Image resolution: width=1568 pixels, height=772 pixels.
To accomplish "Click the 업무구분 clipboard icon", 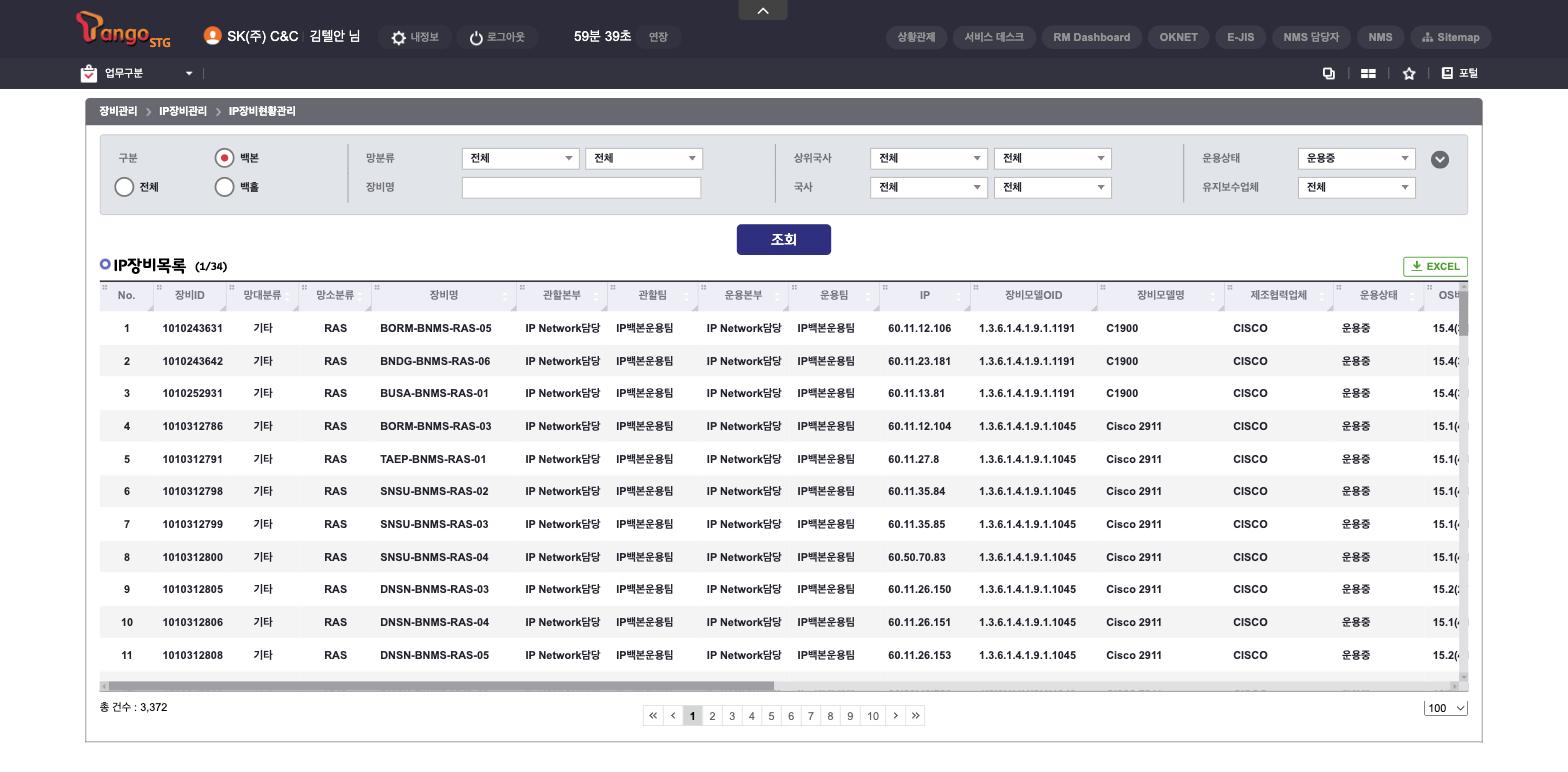I will pyautogui.click(x=89, y=73).
